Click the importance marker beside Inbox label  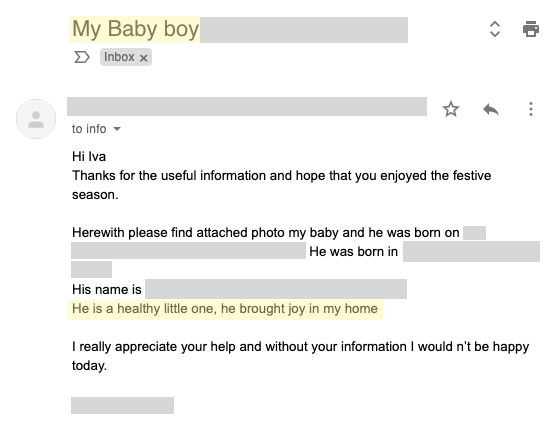pos(82,57)
